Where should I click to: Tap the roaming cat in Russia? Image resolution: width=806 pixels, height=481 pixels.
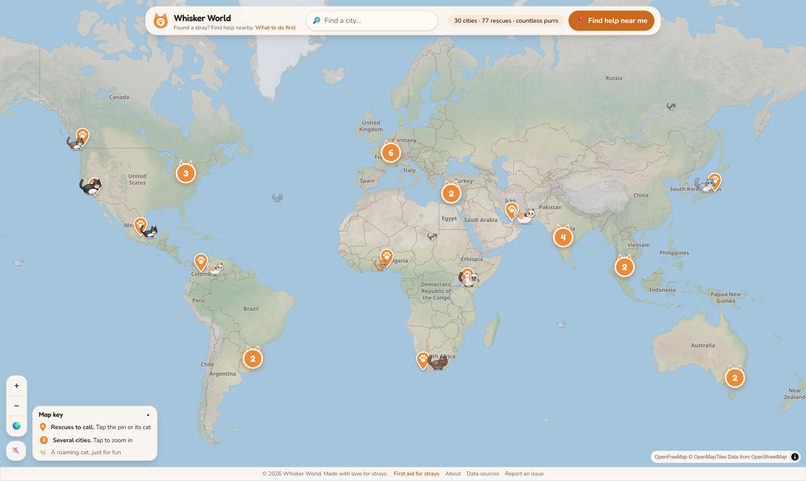coord(671,106)
